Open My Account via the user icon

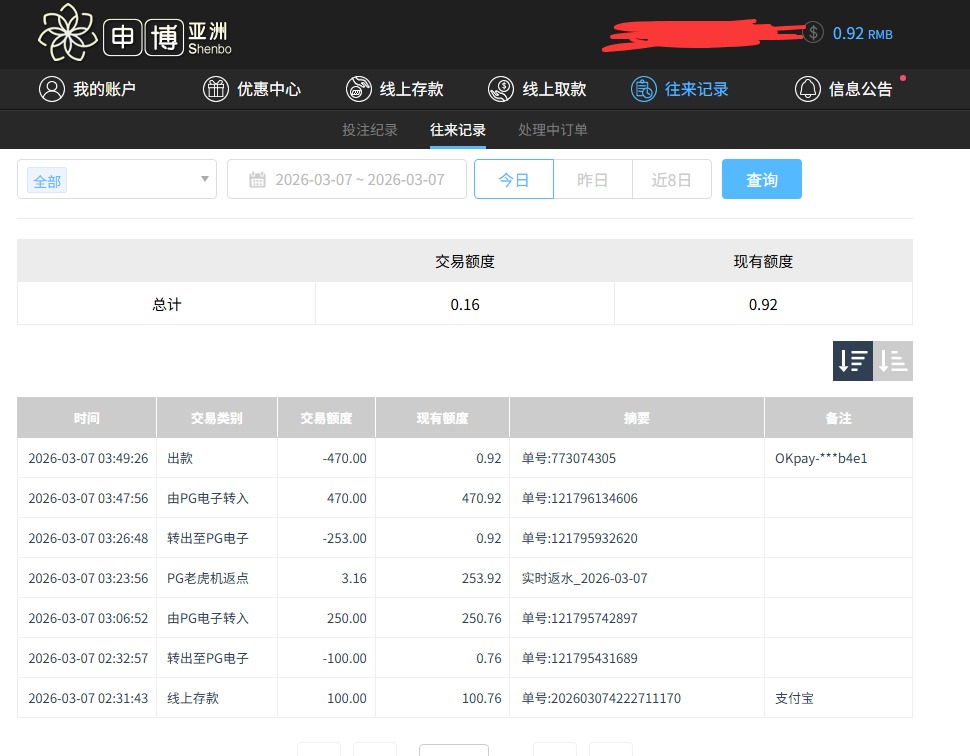point(51,89)
